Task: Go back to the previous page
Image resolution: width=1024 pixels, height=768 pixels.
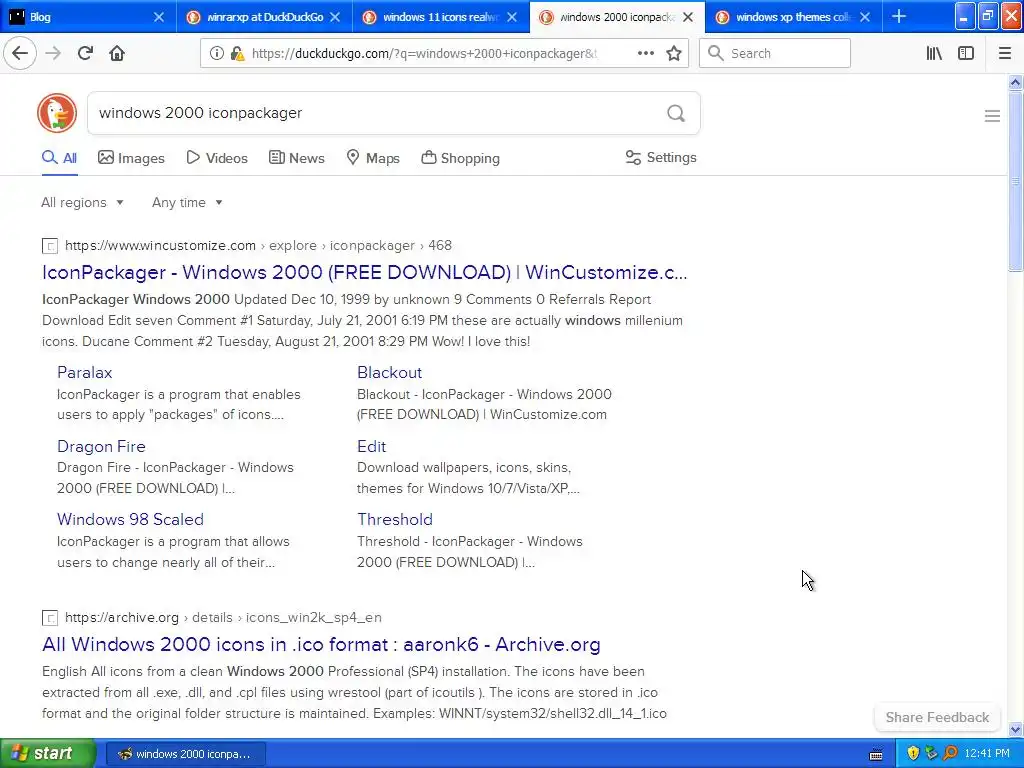Action: point(20,54)
